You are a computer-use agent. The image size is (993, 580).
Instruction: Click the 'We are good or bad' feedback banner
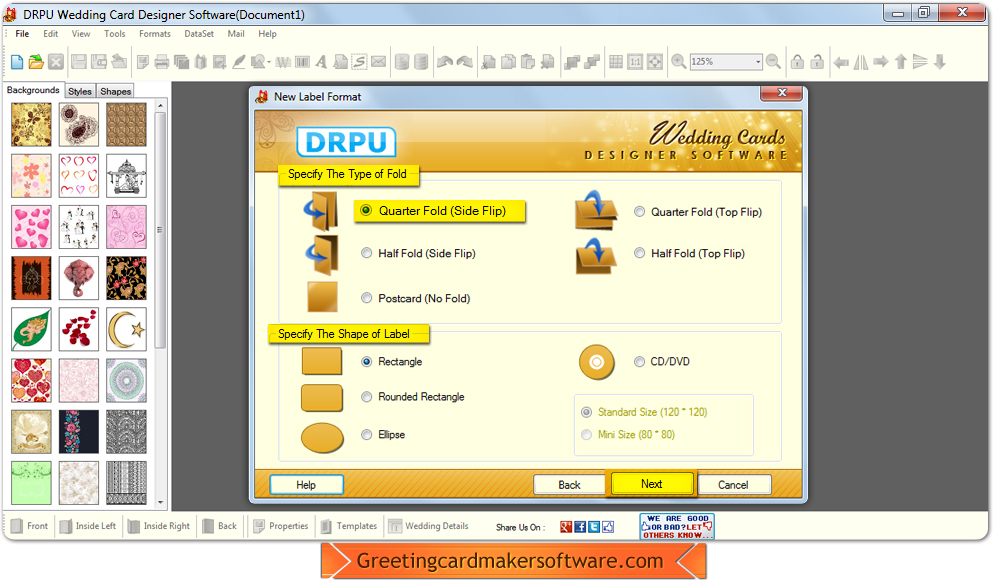[x=677, y=527]
